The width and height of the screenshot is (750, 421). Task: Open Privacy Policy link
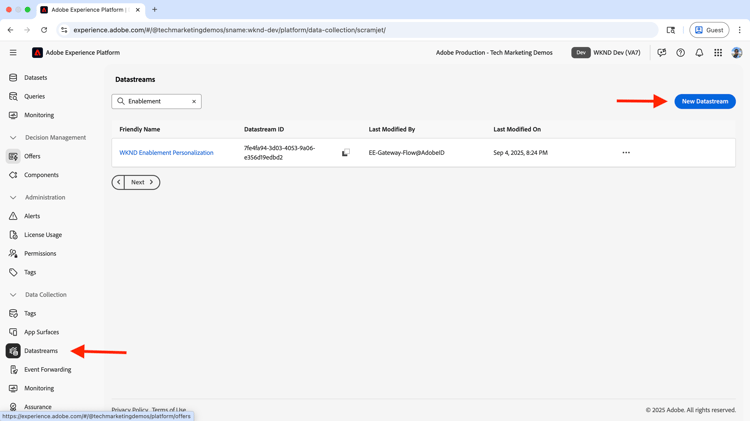130,410
